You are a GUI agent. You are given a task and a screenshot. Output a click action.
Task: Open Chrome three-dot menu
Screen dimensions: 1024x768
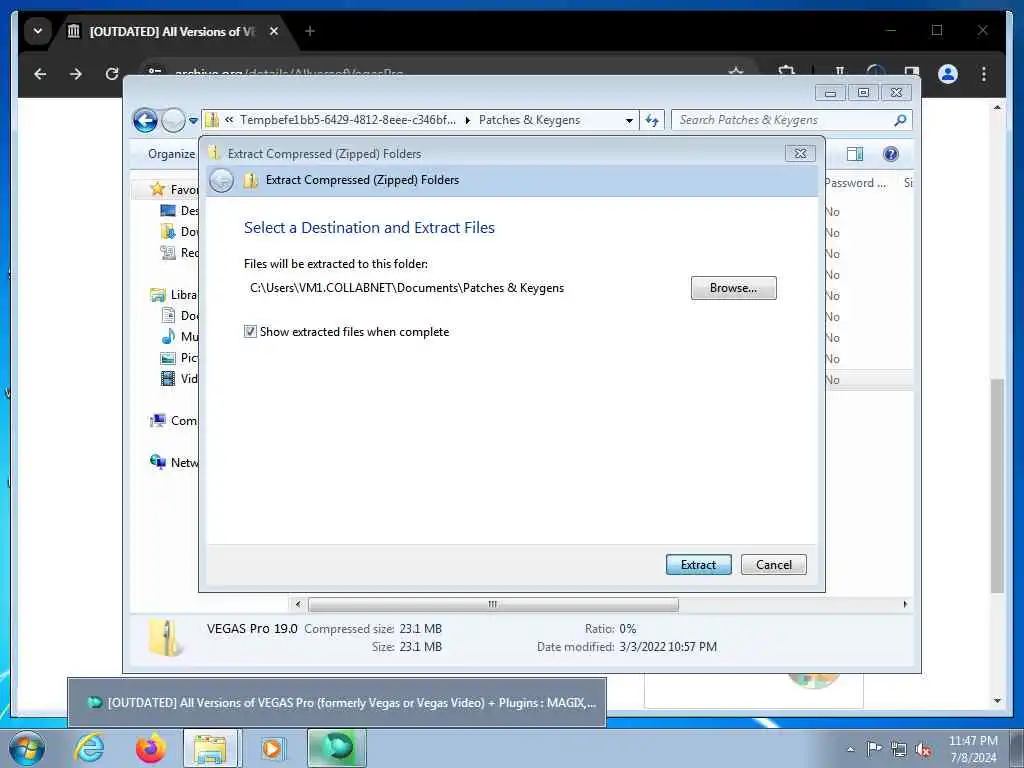984,74
